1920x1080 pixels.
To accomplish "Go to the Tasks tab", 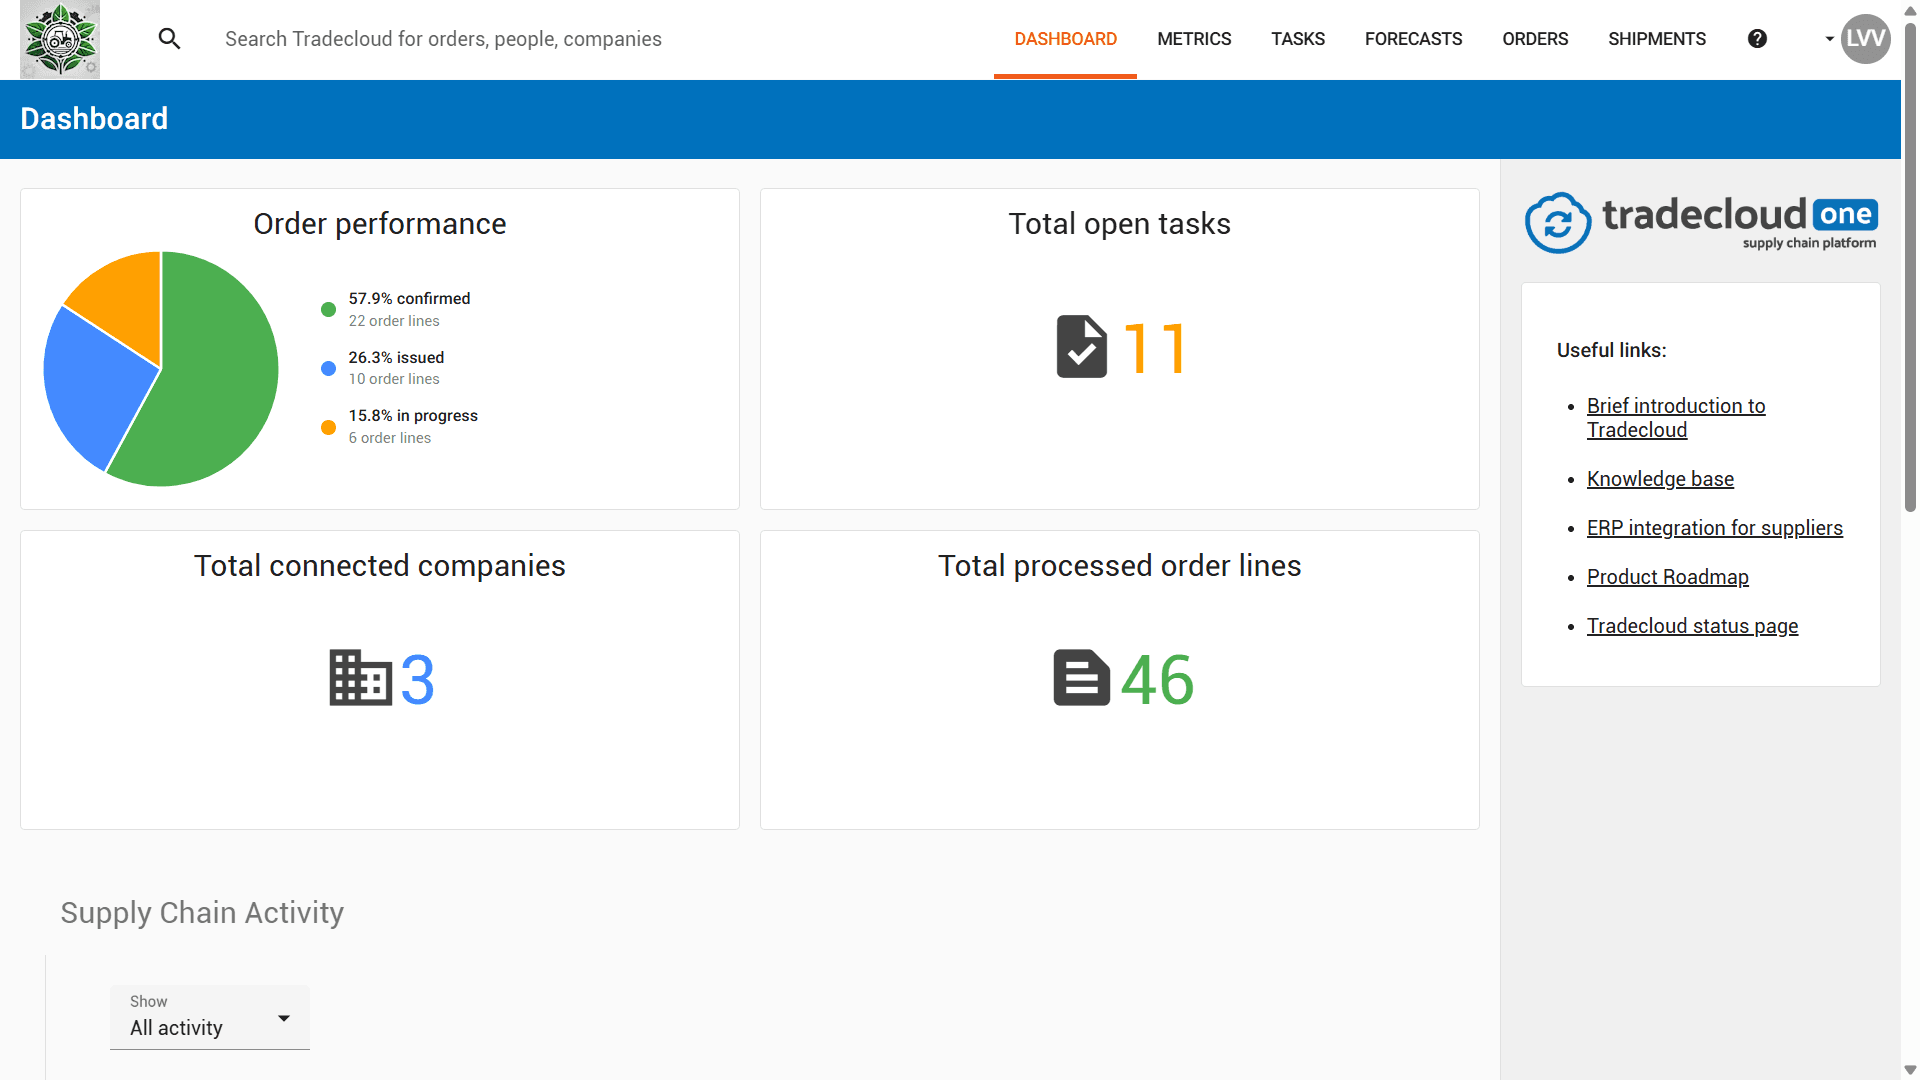I will pos(1298,39).
